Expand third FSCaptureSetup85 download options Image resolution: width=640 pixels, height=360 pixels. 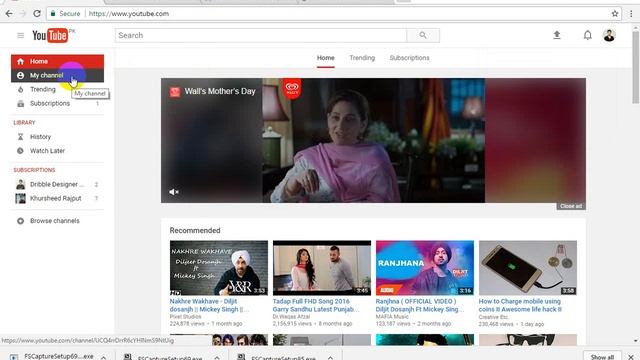tap(330, 358)
